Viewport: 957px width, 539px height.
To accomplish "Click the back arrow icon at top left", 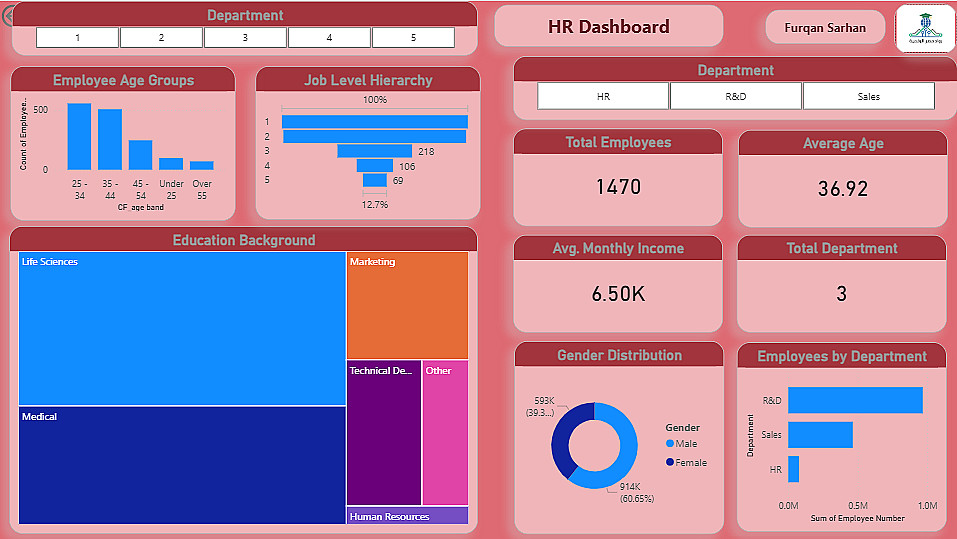I will point(7,16).
